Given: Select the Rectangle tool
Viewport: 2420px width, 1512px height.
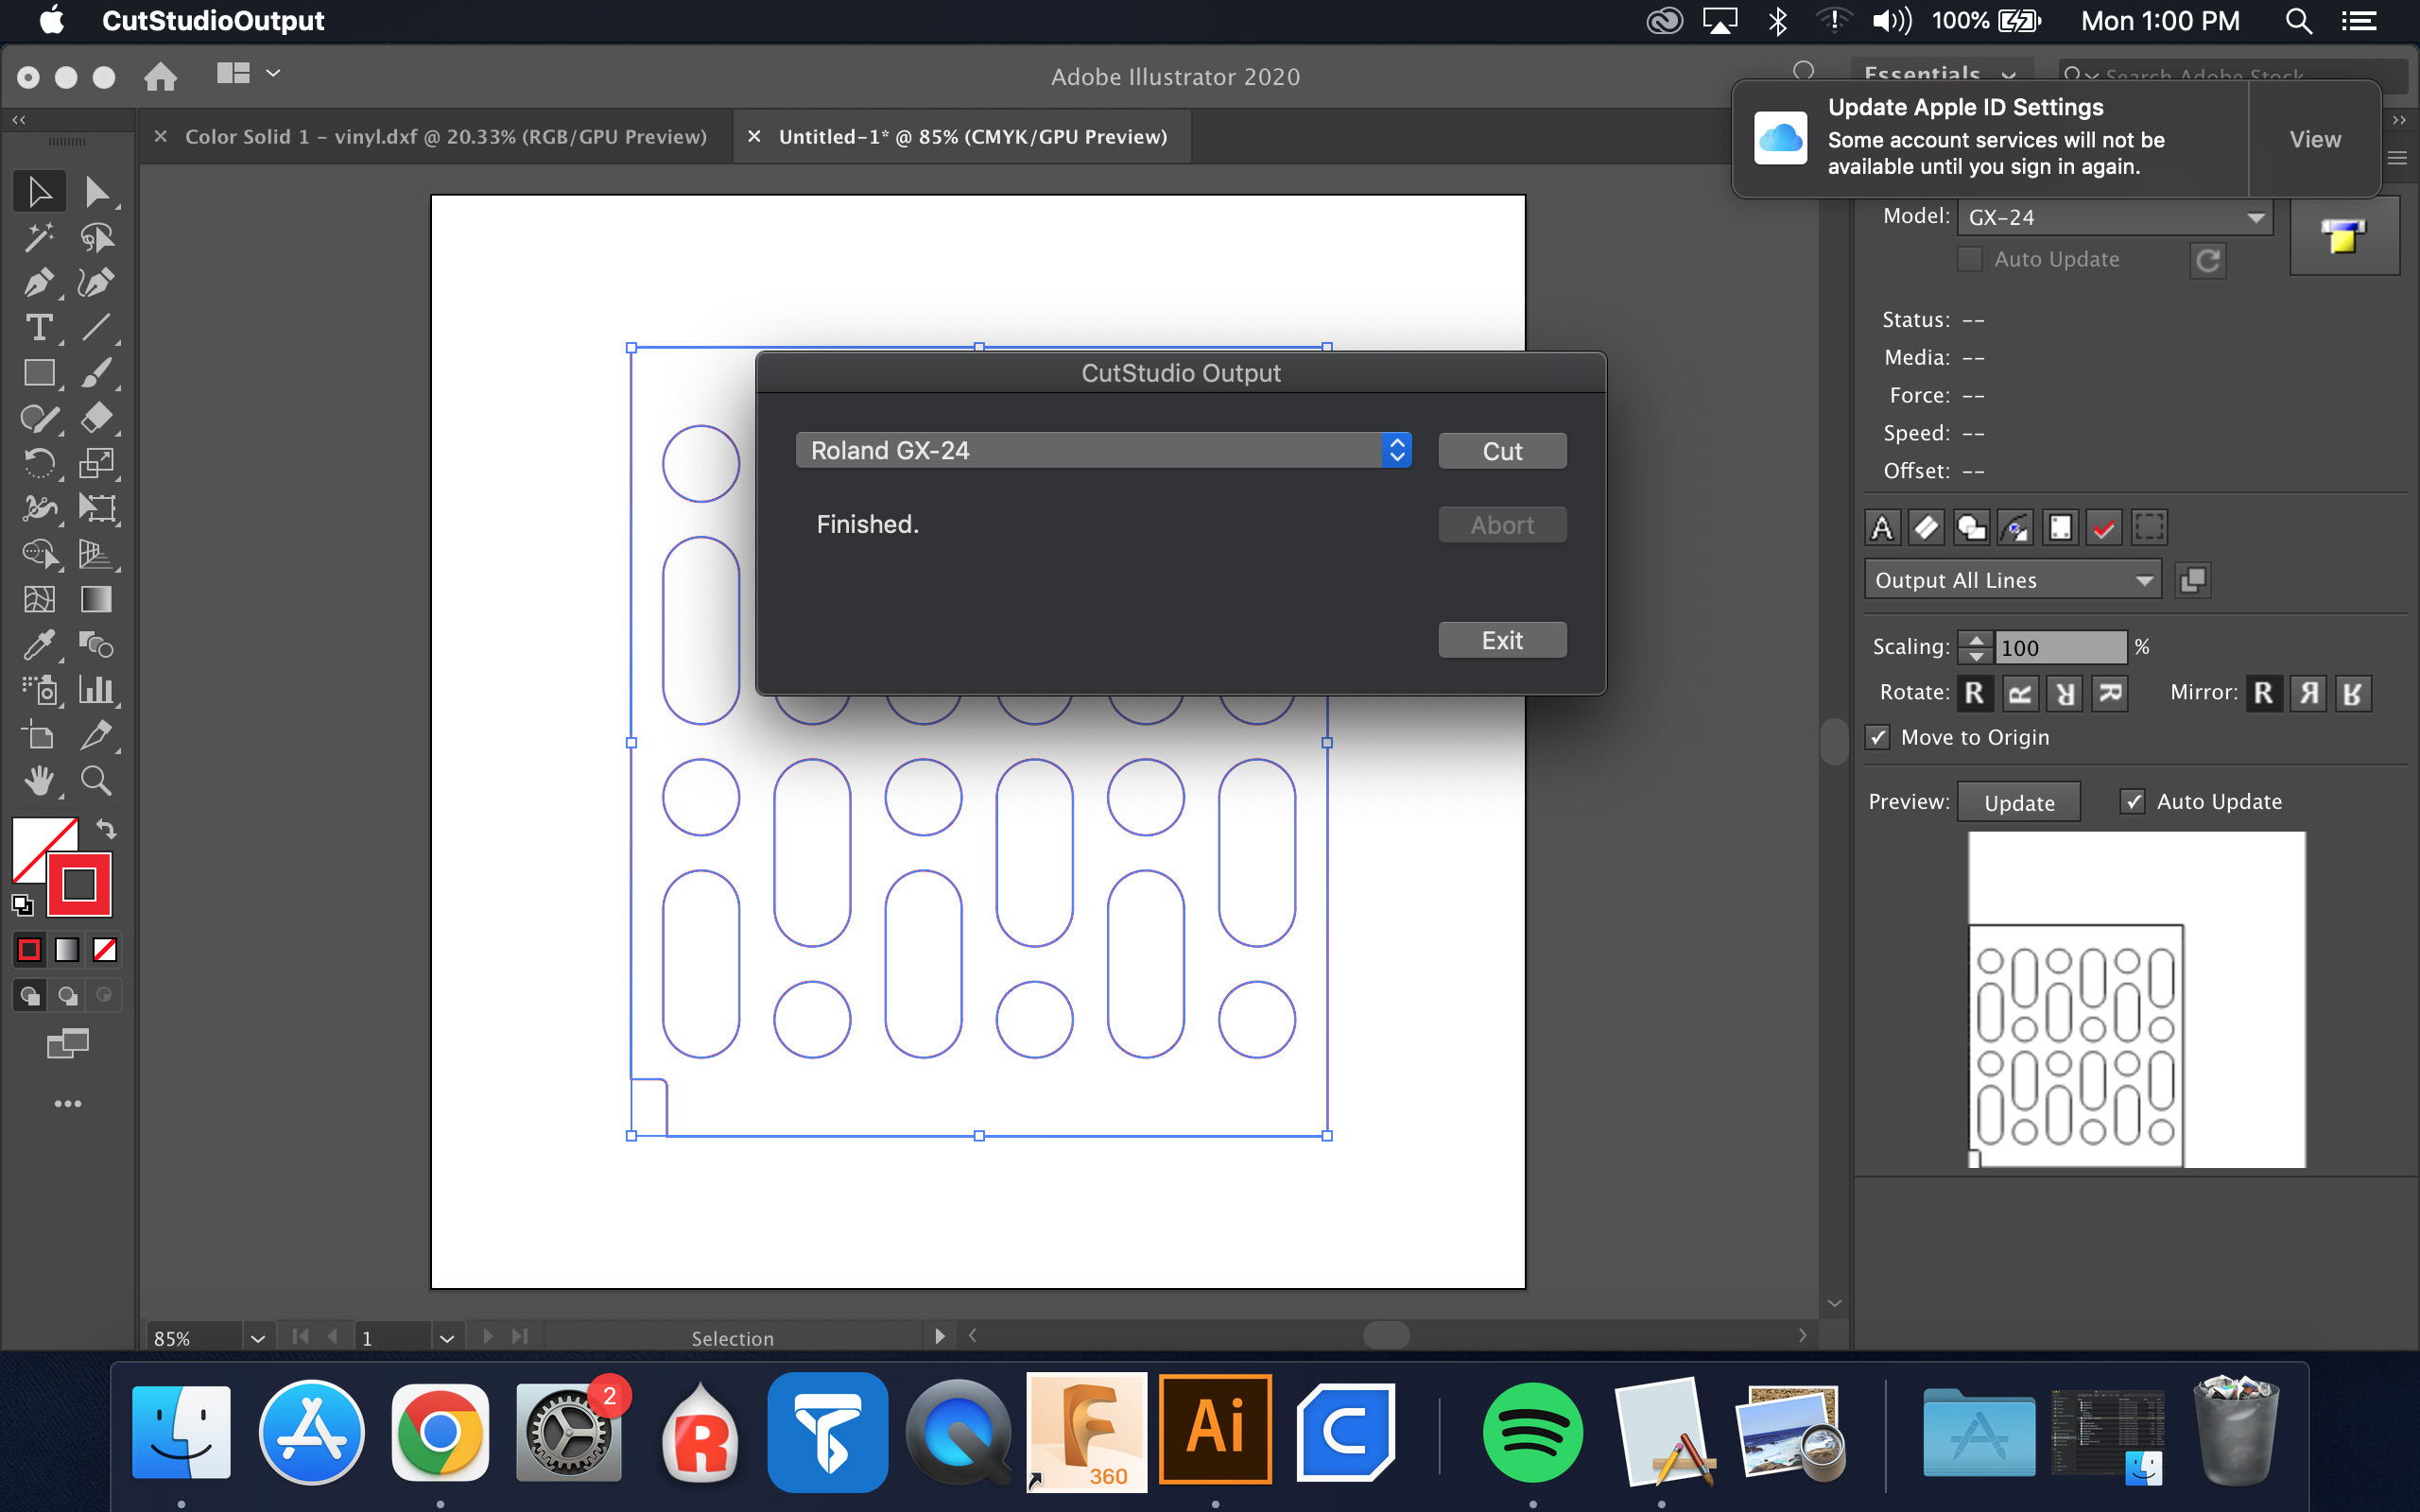Looking at the screenshot, I should pos(39,373).
